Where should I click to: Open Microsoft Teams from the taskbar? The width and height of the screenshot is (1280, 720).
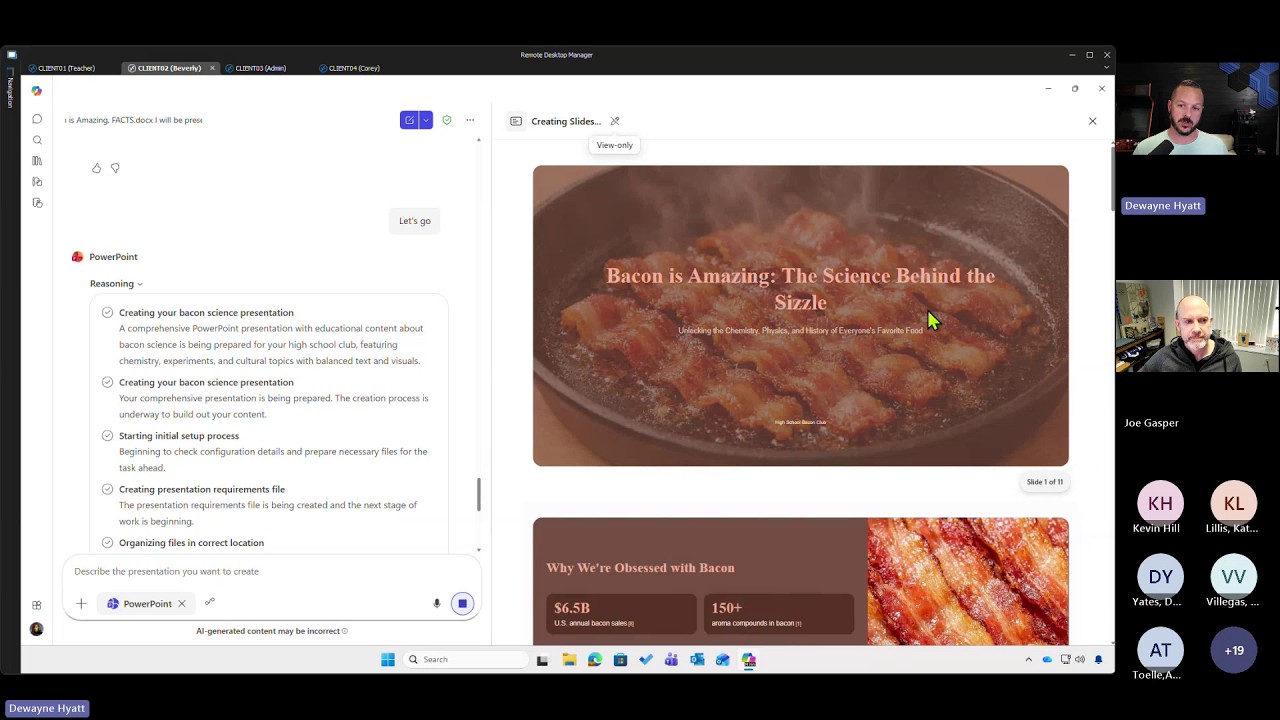[x=671, y=660]
